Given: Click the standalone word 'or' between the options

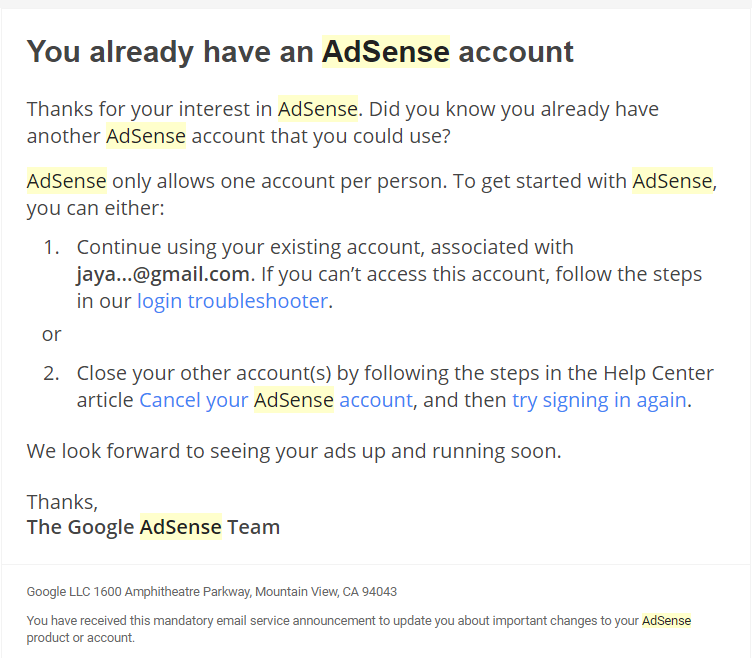Looking at the screenshot, I should pos(52,334).
